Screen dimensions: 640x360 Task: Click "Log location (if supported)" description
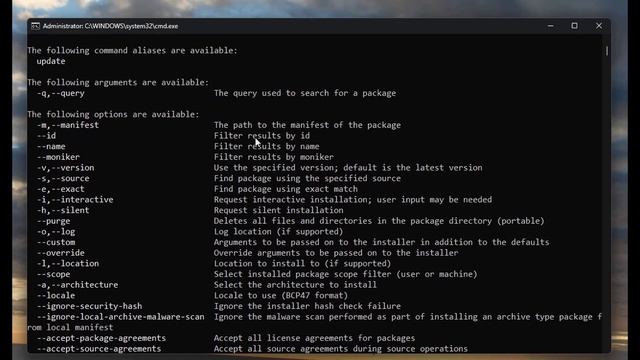(x=278, y=231)
